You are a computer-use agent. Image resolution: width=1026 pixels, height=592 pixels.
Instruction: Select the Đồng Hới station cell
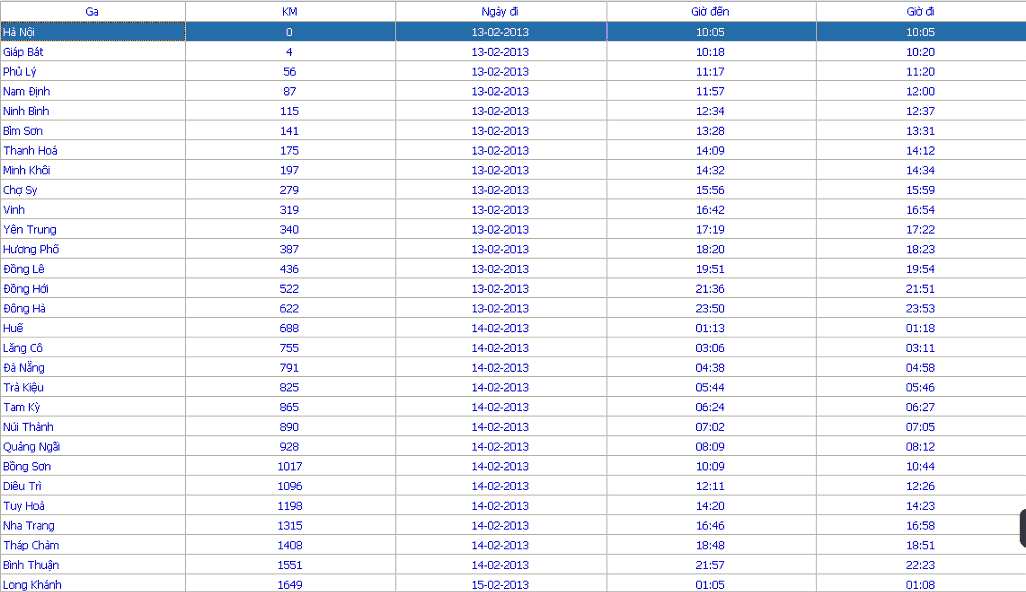click(x=92, y=288)
